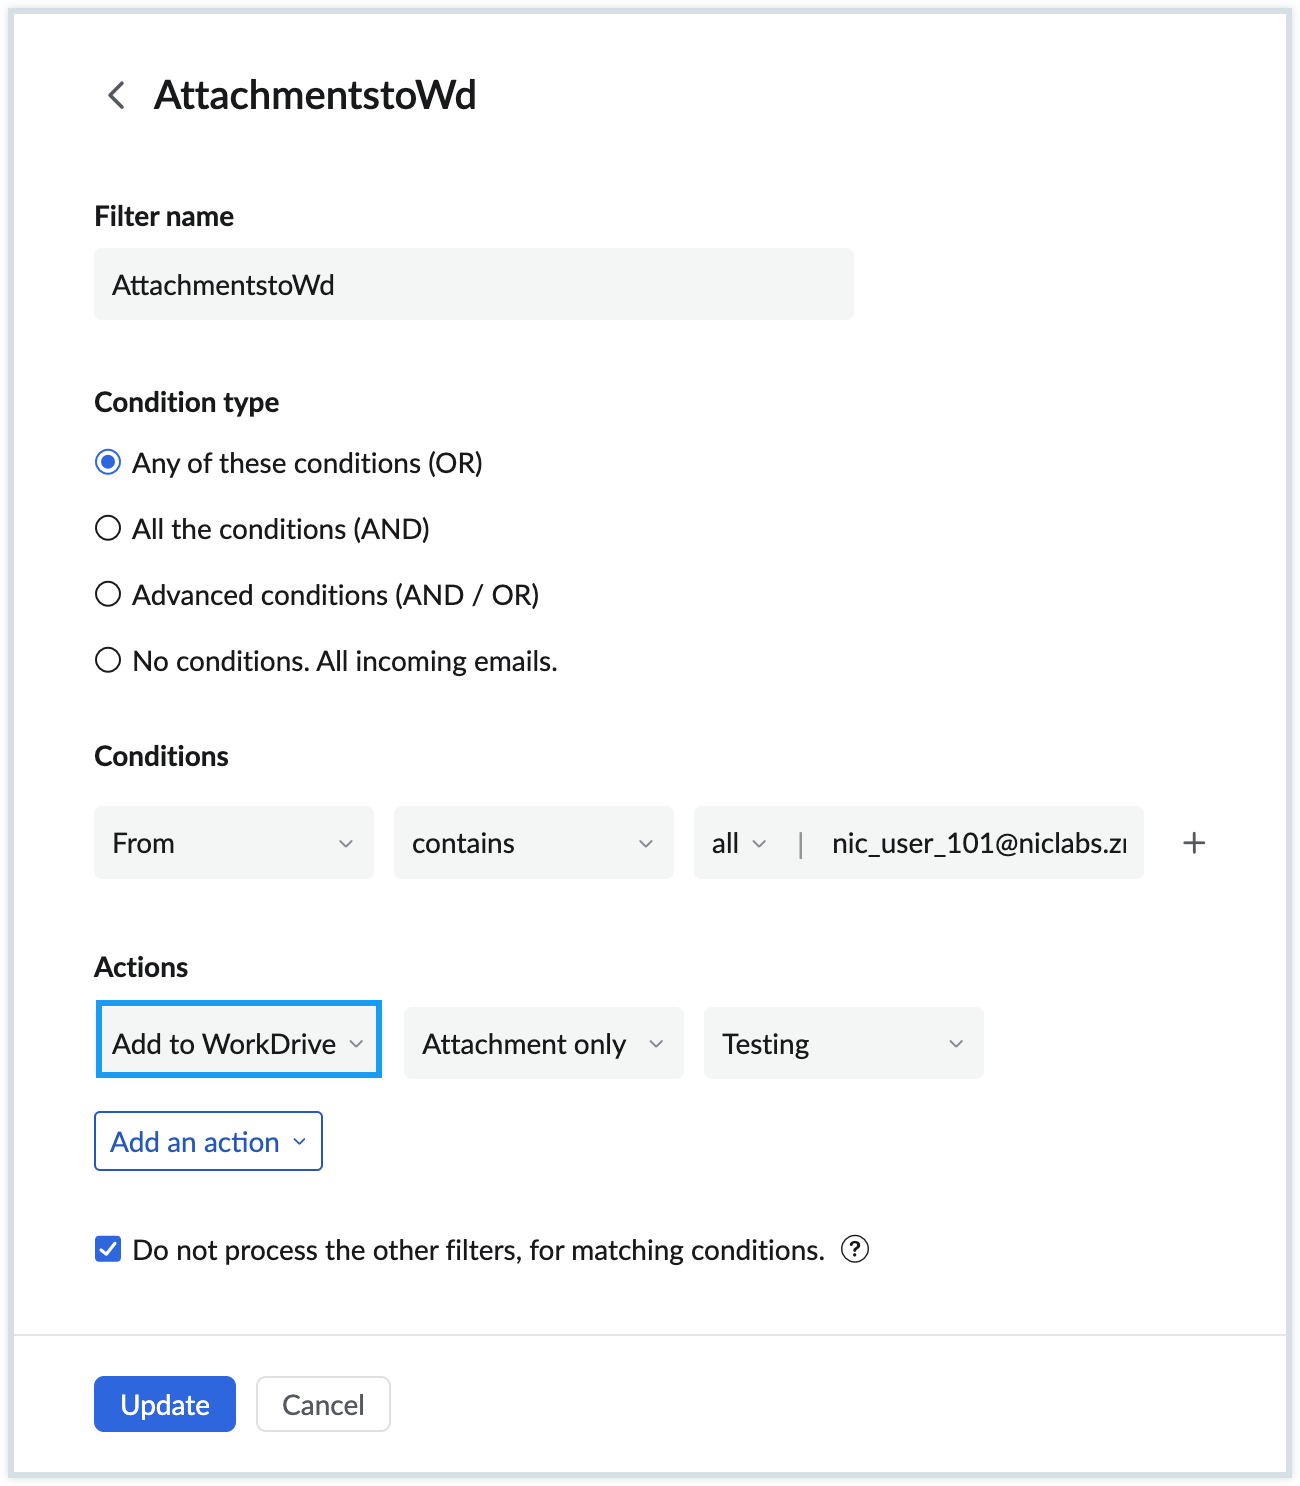Click the plus icon to add another condition
This screenshot has height=1486, width=1300.
[x=1194, y=843]
